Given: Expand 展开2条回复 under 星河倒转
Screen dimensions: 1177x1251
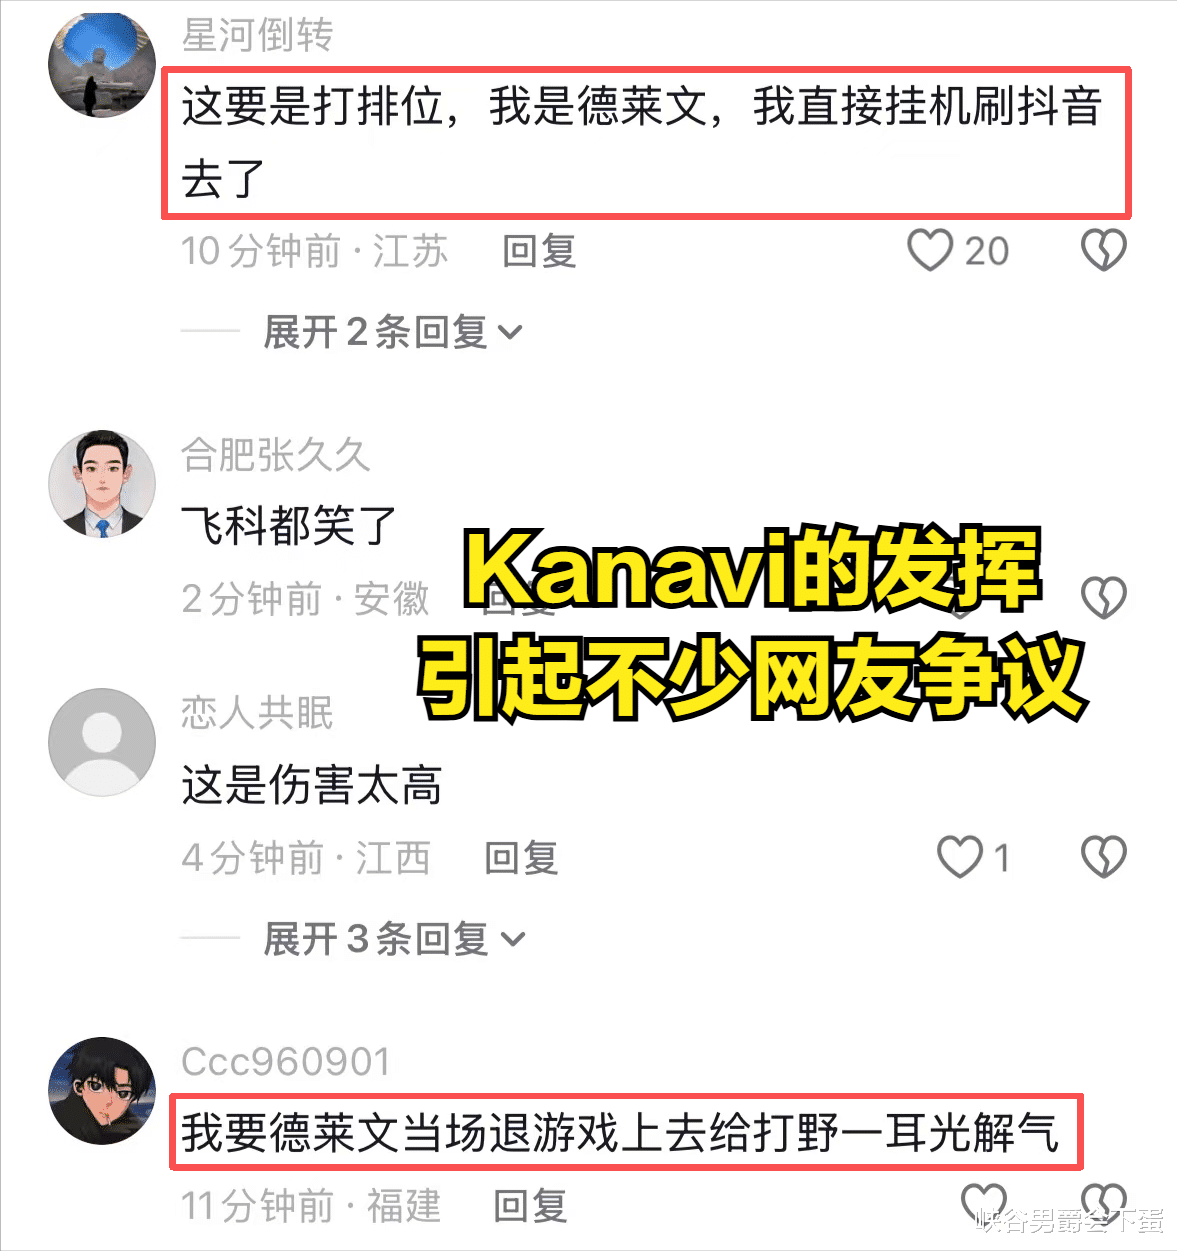Looking at the screenshot, I should (393, 331).
